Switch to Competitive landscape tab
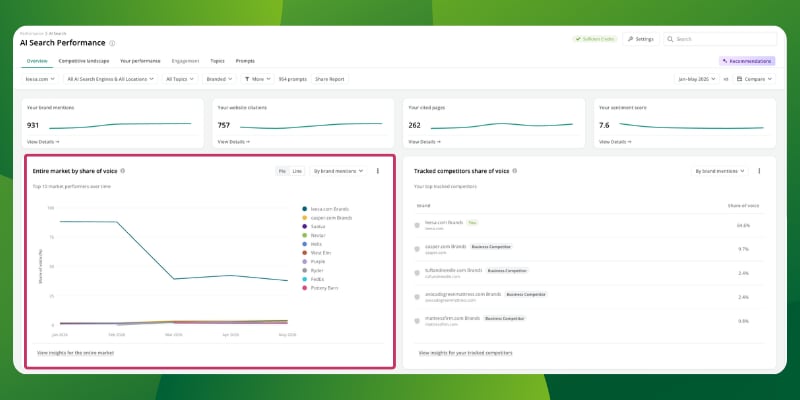Viewport: 800px width, 400px height. (84, 61)
